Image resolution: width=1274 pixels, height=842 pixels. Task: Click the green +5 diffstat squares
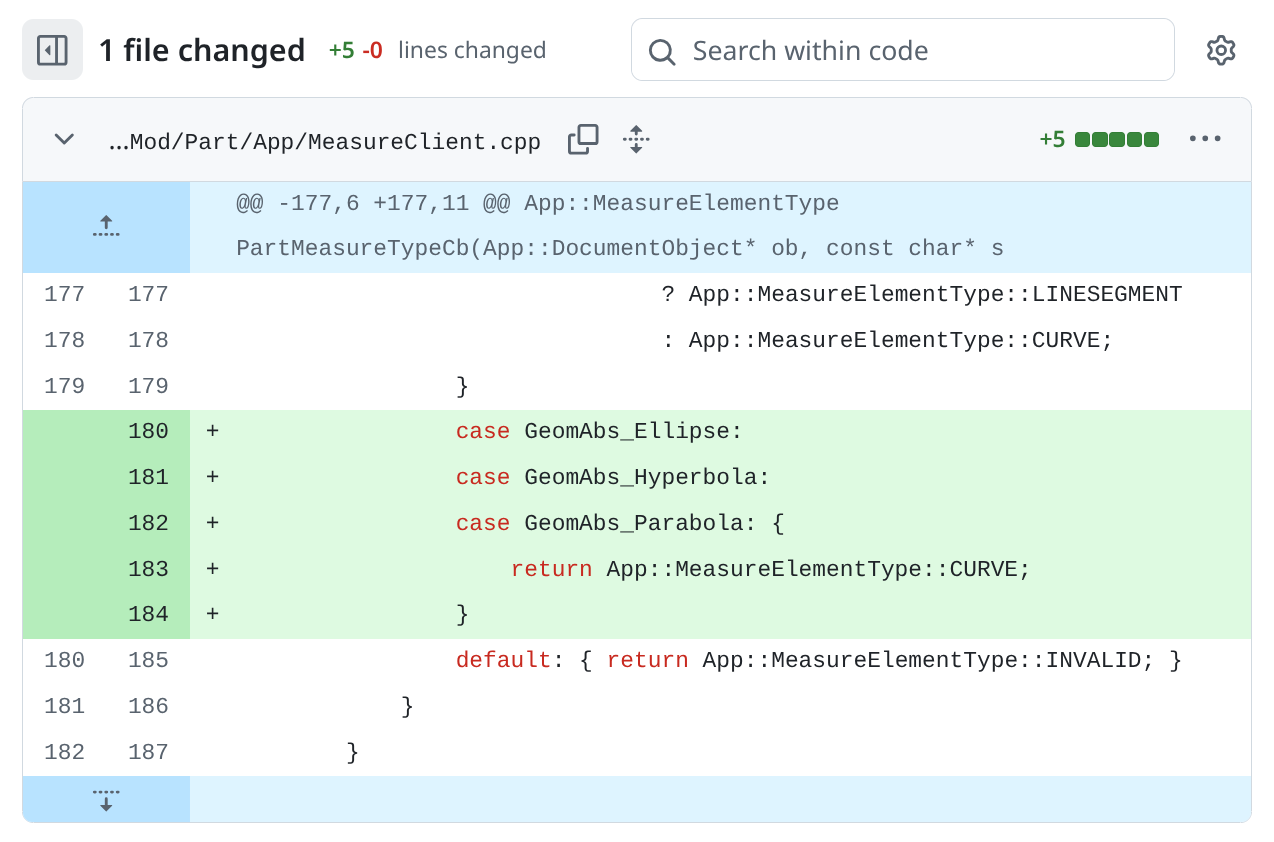(x=1116, y=140)
